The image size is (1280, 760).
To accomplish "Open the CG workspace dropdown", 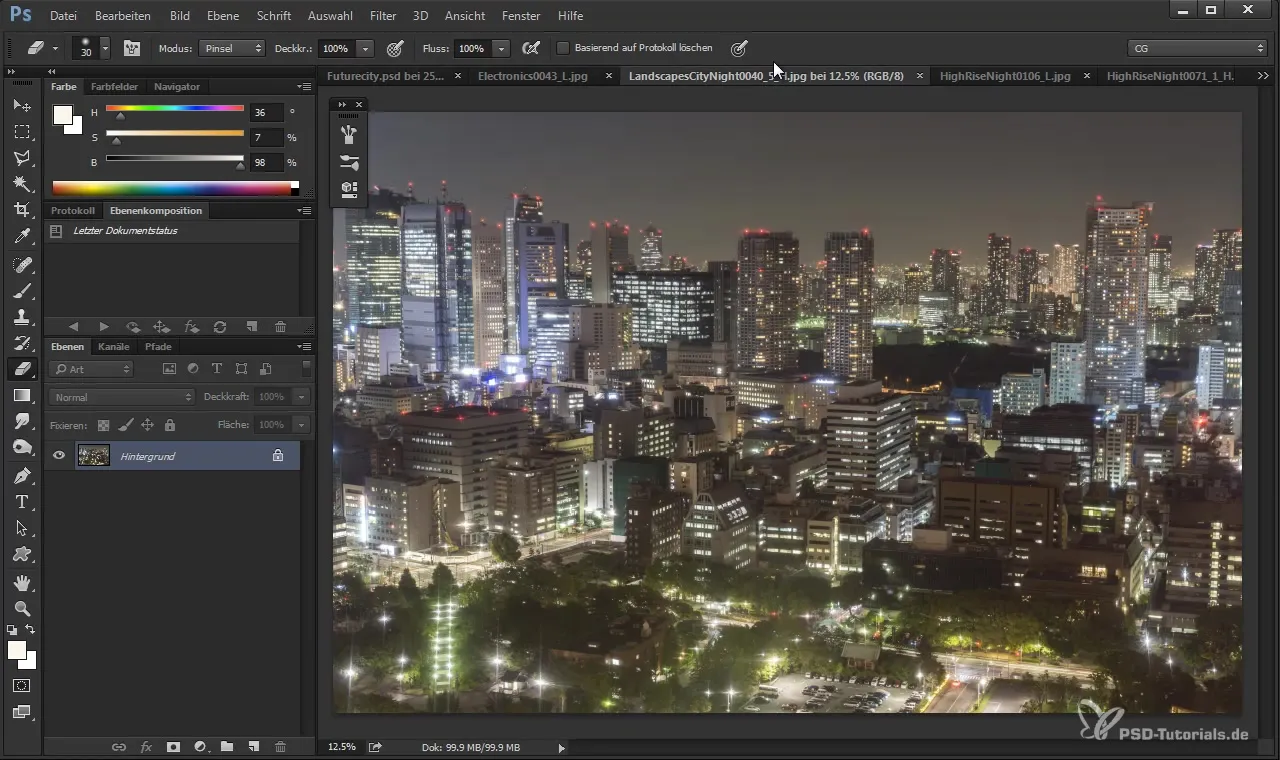I will point(1197,48).
